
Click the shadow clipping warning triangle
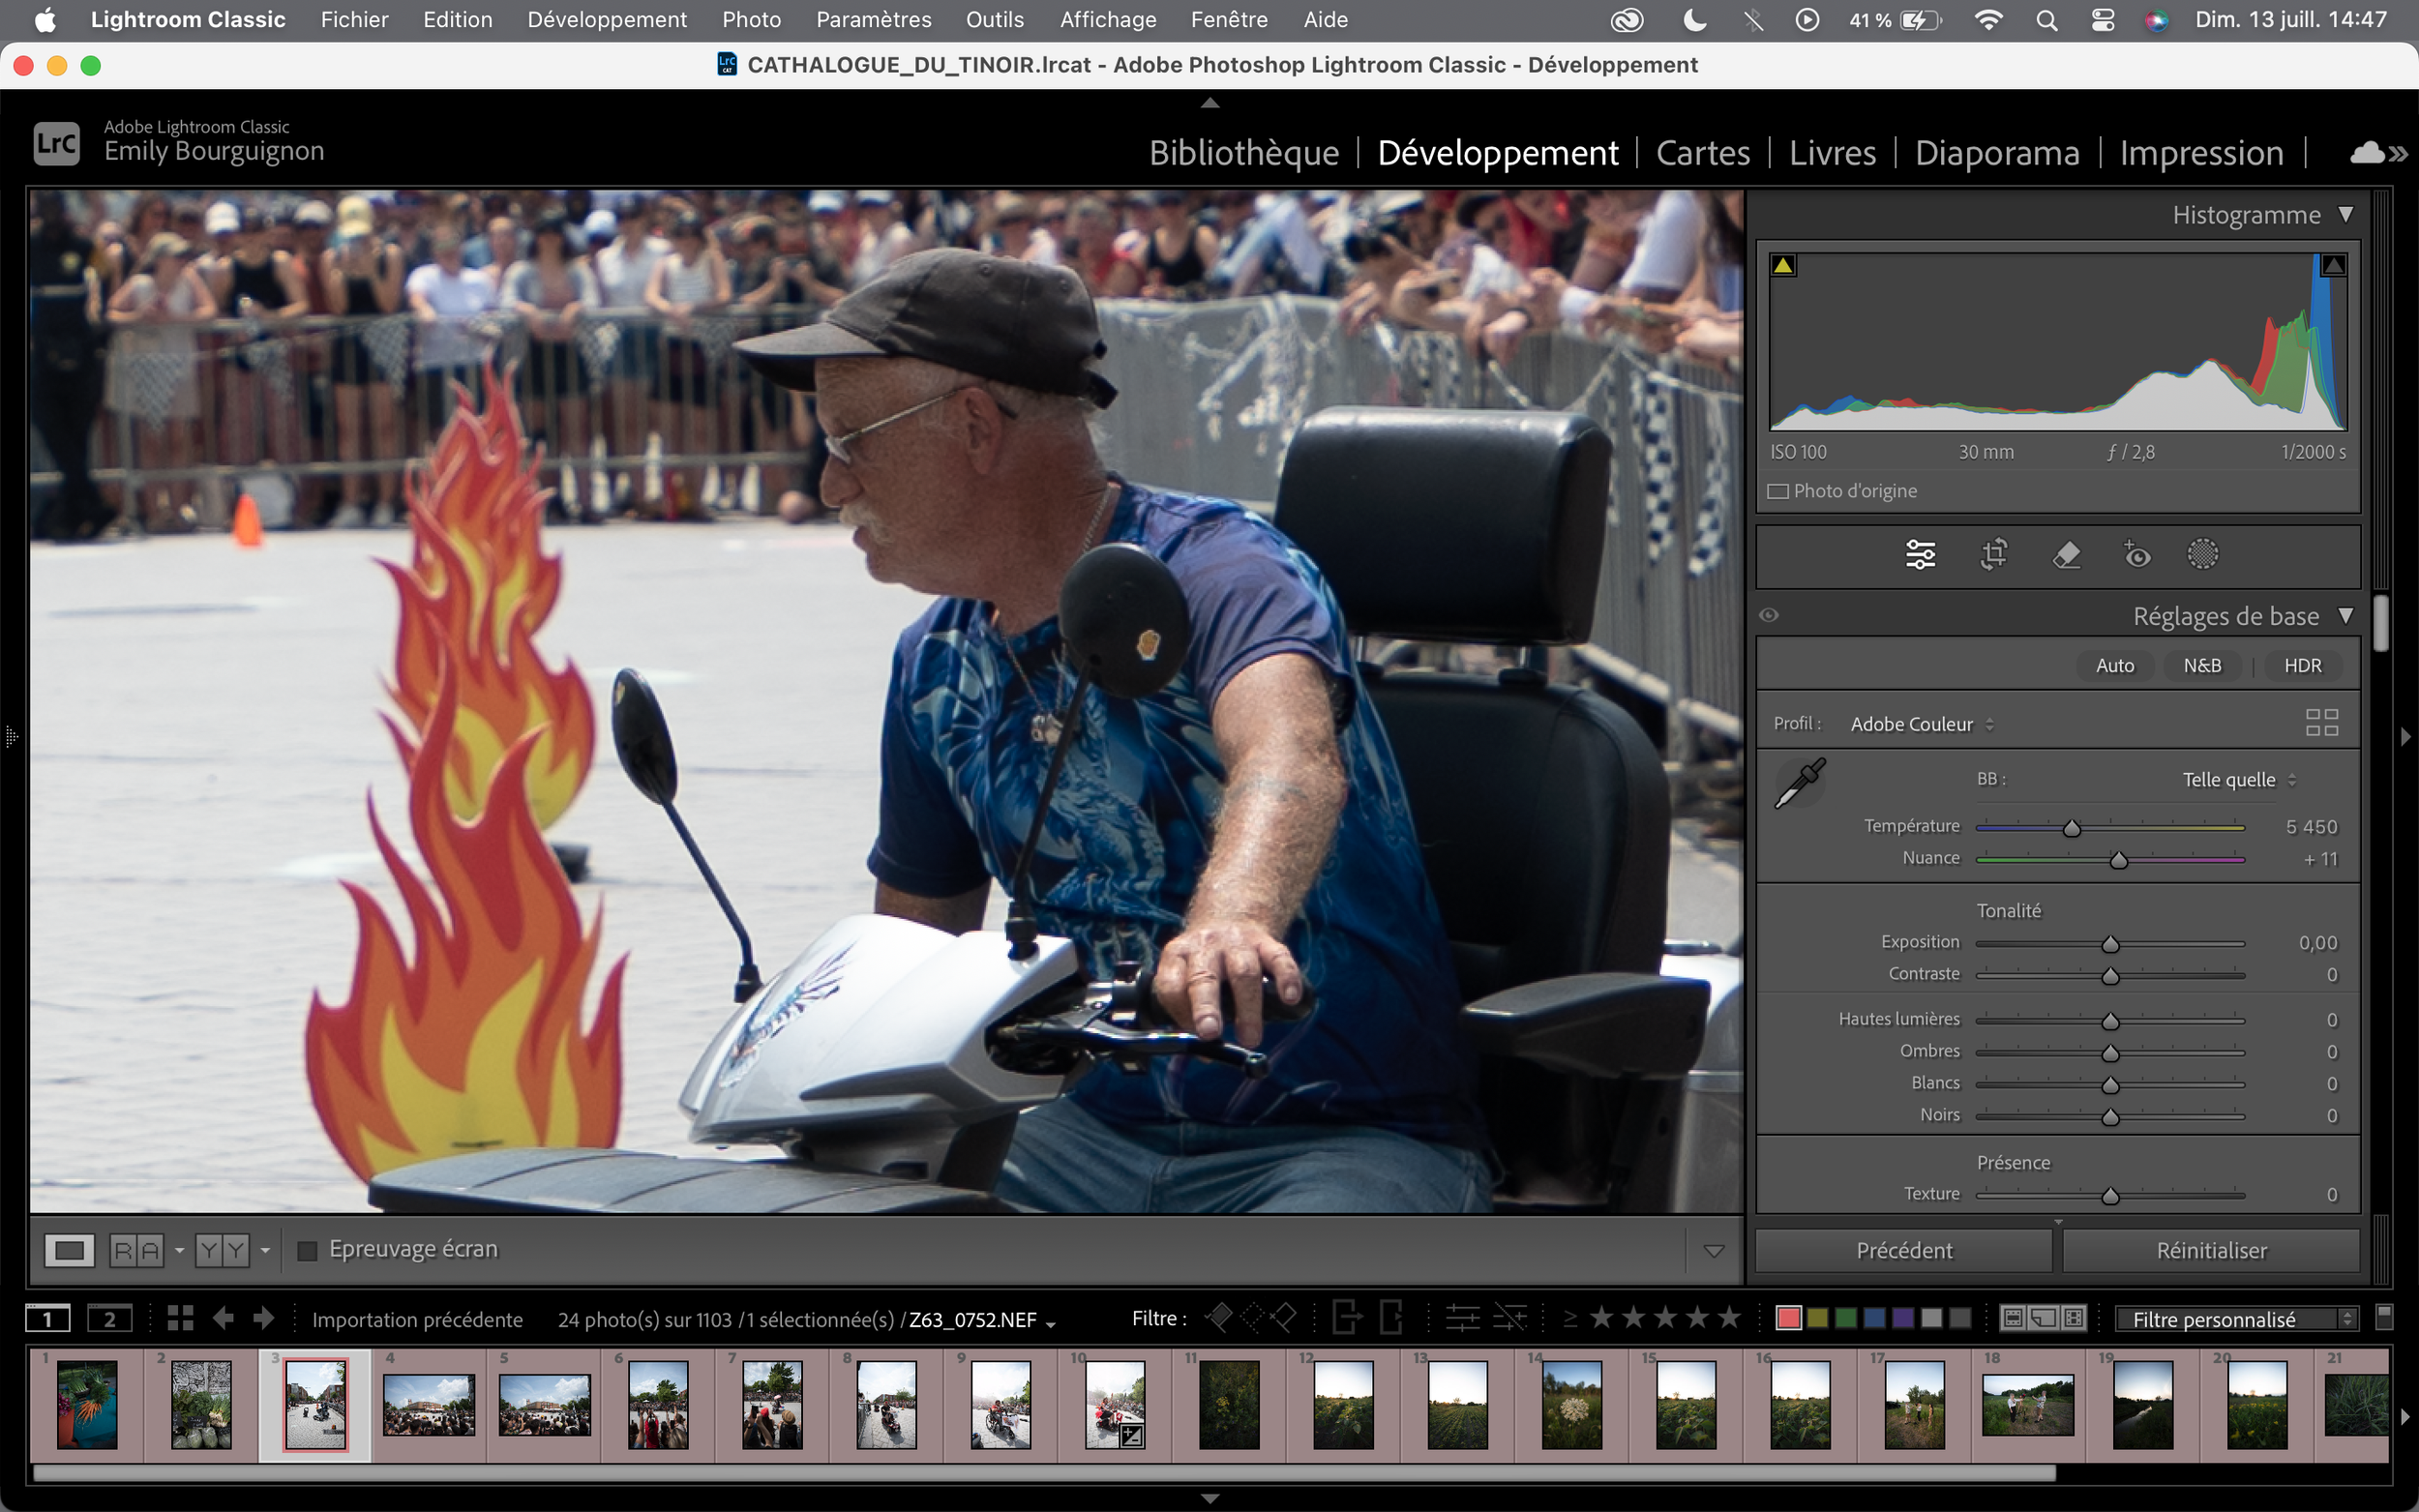tap(1783, 265)
